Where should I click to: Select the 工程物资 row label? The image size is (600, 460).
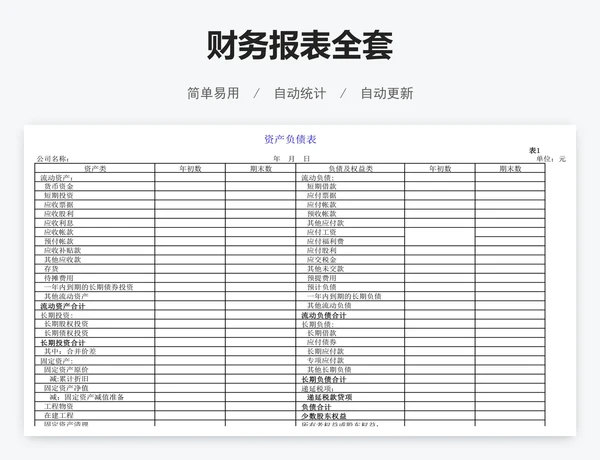59,406
